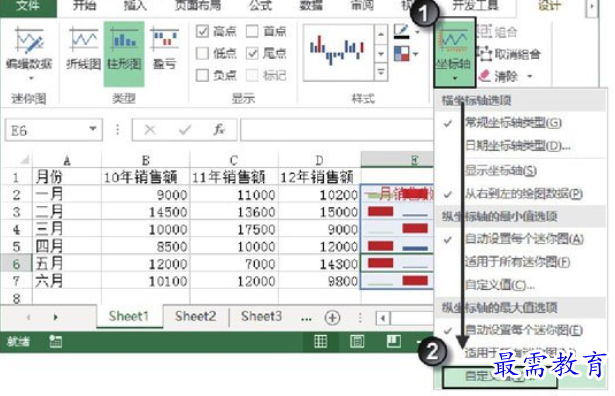Toggle the 高点 checkbox

click(202, 31)
